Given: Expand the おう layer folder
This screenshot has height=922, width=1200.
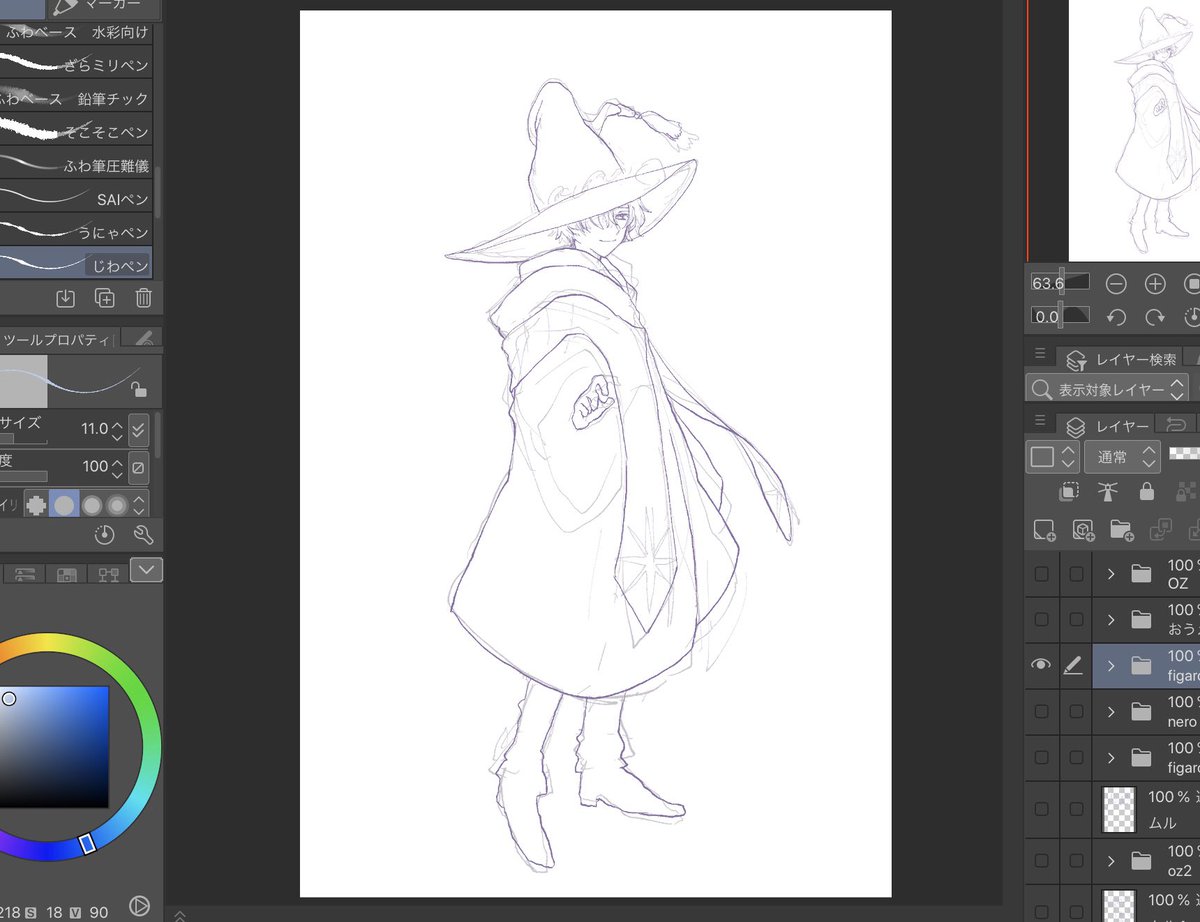Looking at the screenshot, I should point(1111,619).
